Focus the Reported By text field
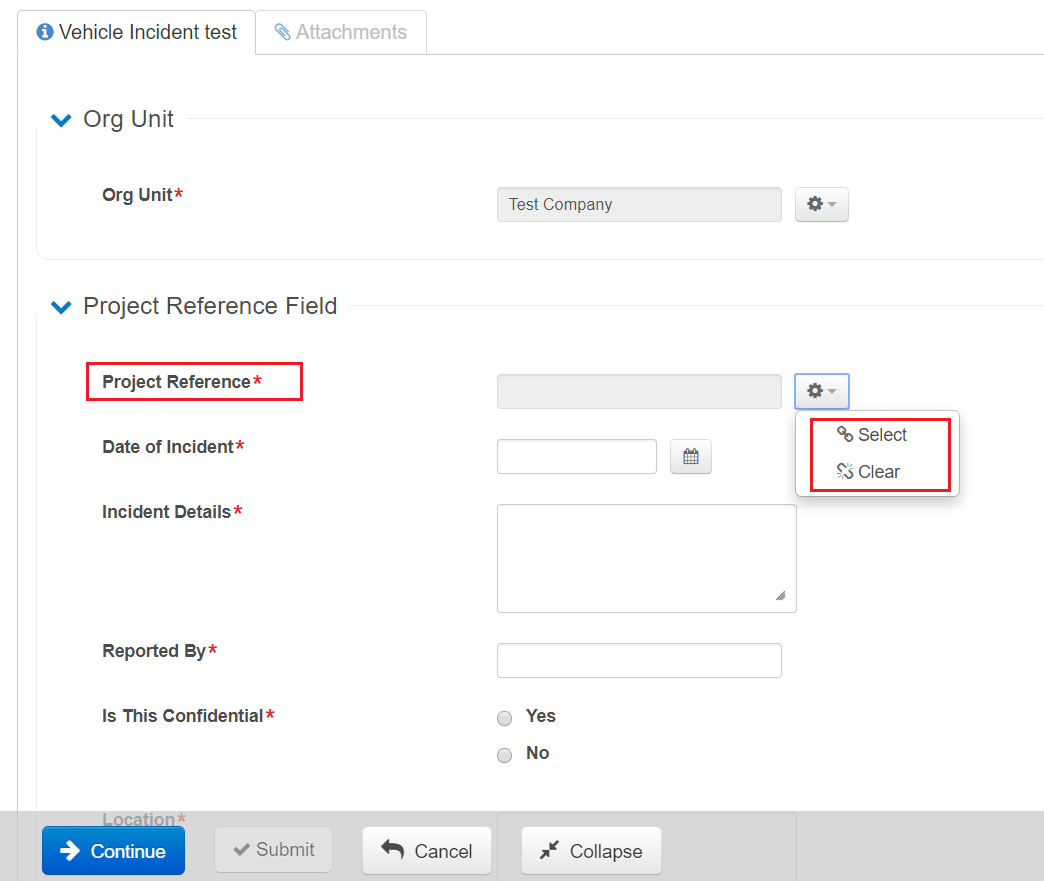Image resolution: width=1044 pixels, height=881 pixels. (x=639, y=660)
